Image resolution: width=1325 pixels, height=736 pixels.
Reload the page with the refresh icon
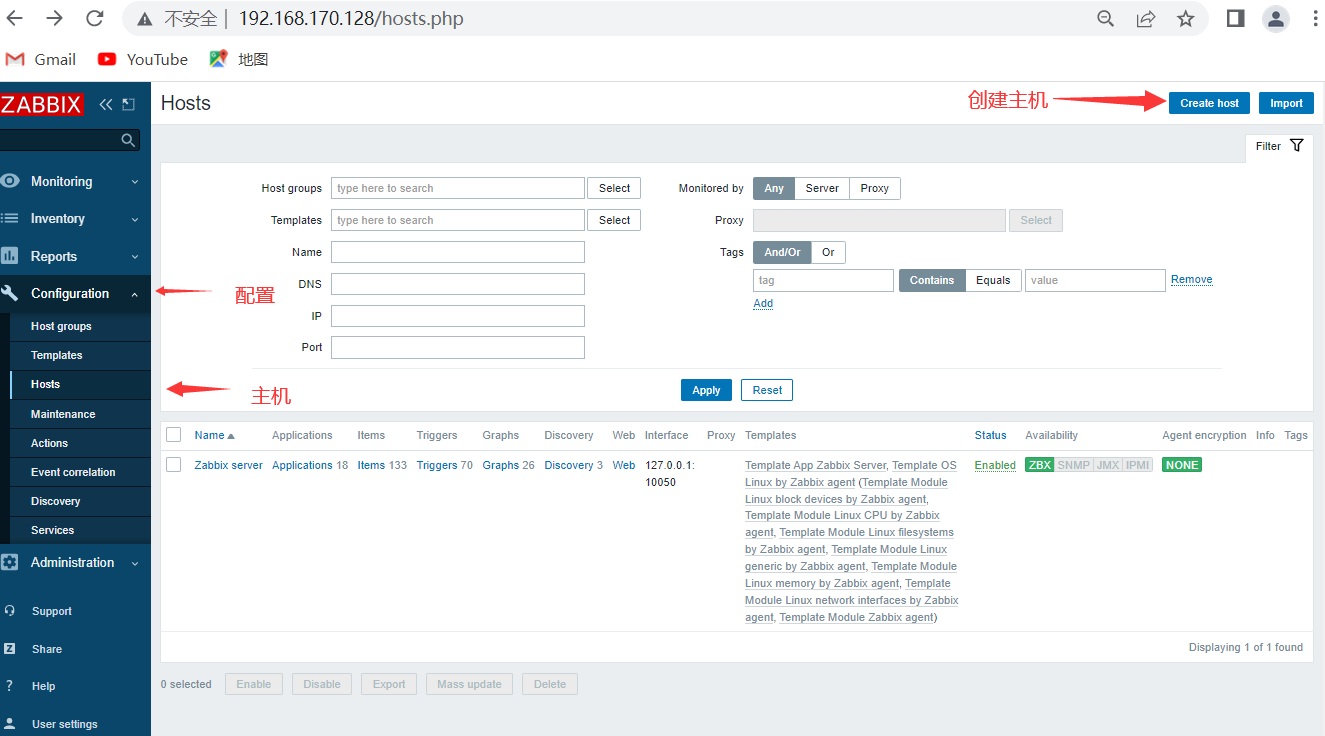coord(95,18)
